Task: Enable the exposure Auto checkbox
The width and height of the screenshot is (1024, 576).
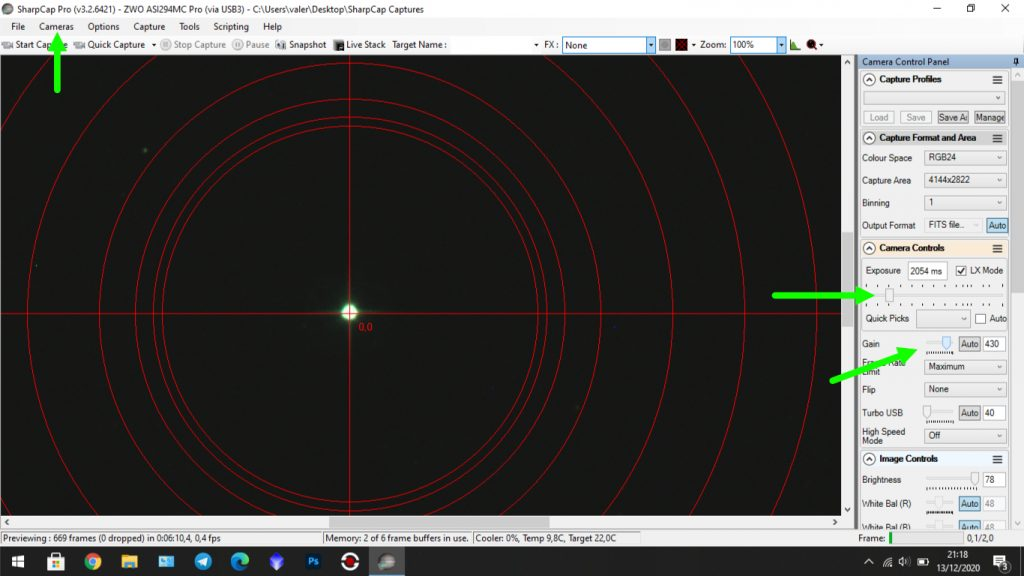Action: tap(980, 319)
